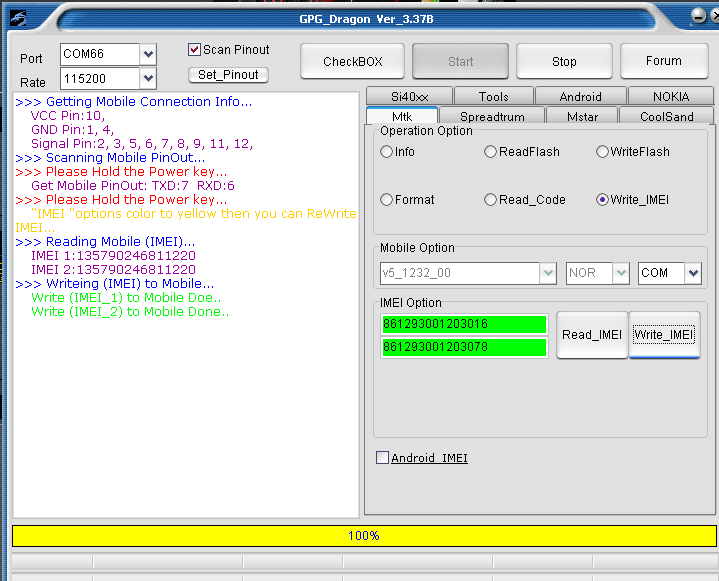Screen dimensions: 719x581
Task: Click the yellow 100% progress bar
Action: click(x=364, y=536)
